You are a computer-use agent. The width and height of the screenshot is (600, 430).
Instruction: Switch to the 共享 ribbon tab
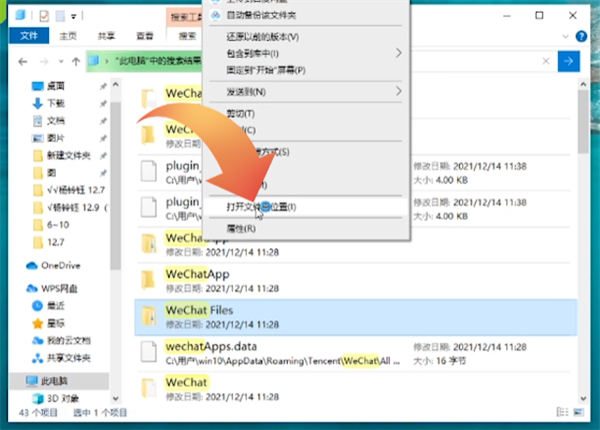(106, 36)
